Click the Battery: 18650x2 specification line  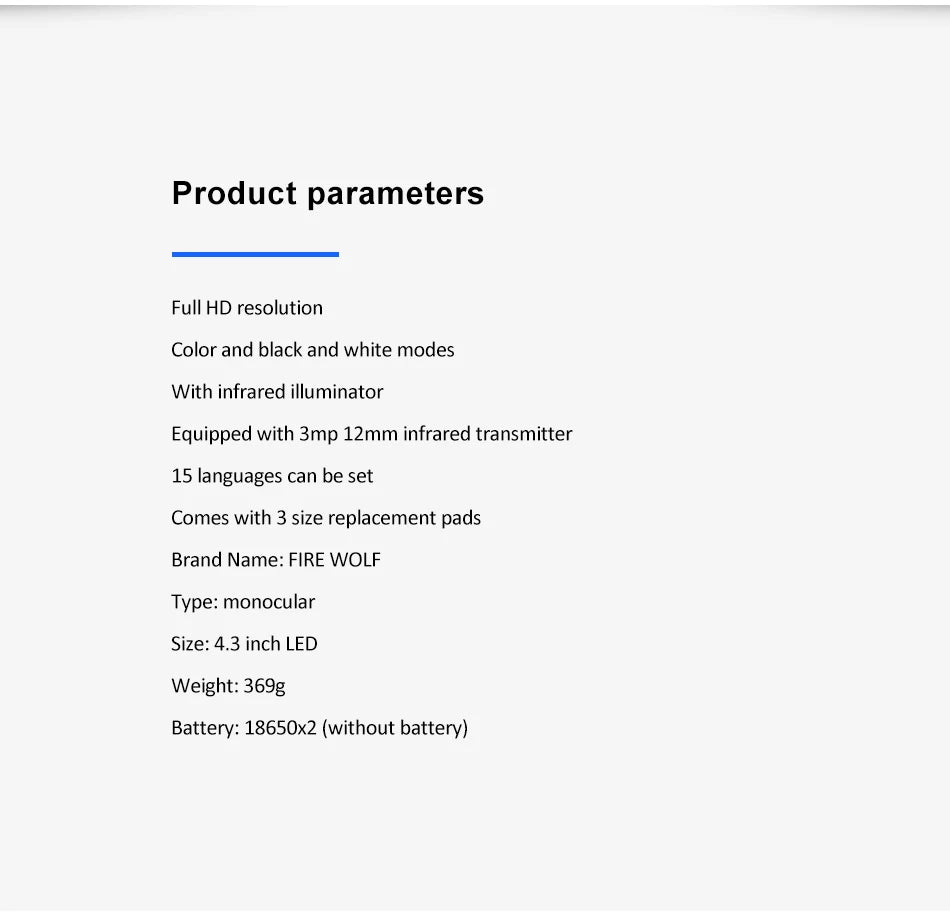tap(319, 728)
